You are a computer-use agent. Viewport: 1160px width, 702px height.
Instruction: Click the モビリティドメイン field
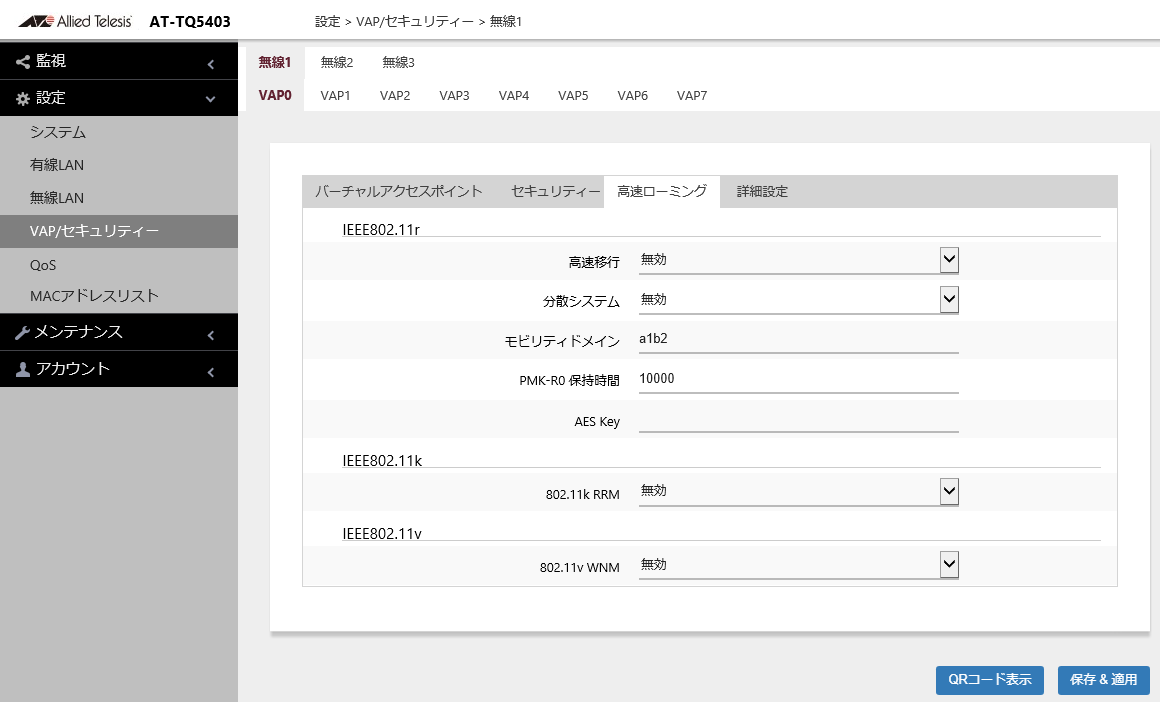point(798,340)
